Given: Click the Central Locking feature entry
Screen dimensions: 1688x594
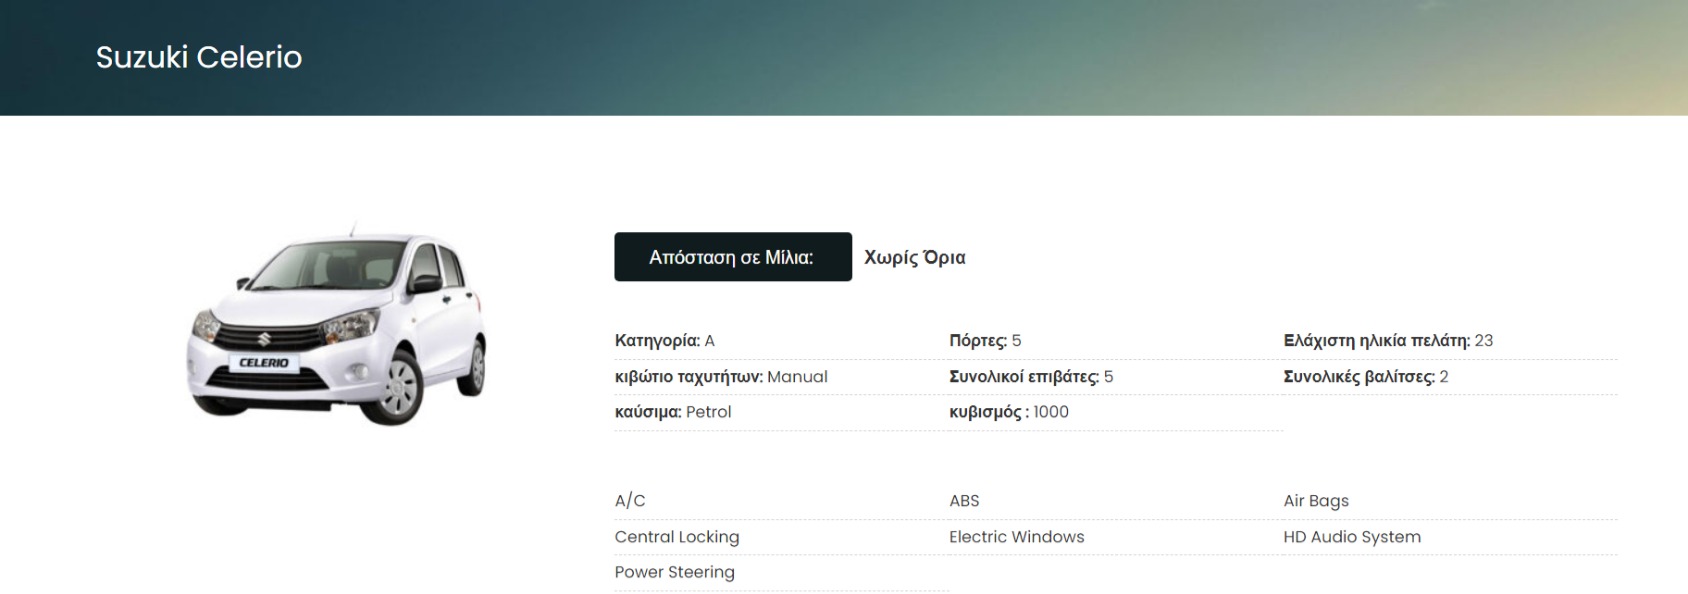Looking at the screenshot, I should [x=677, y=537].
